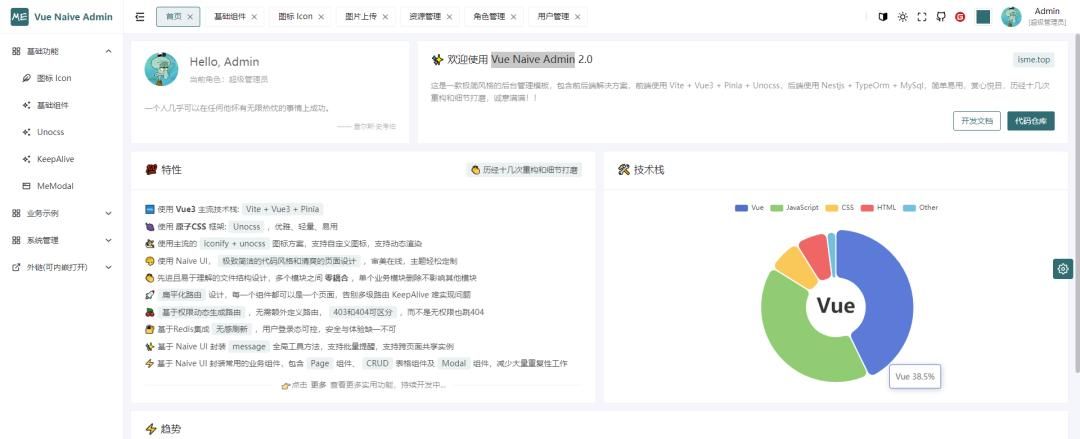Collapse the 基础功能 sidebar group
1080x439 pixels.
62,51
